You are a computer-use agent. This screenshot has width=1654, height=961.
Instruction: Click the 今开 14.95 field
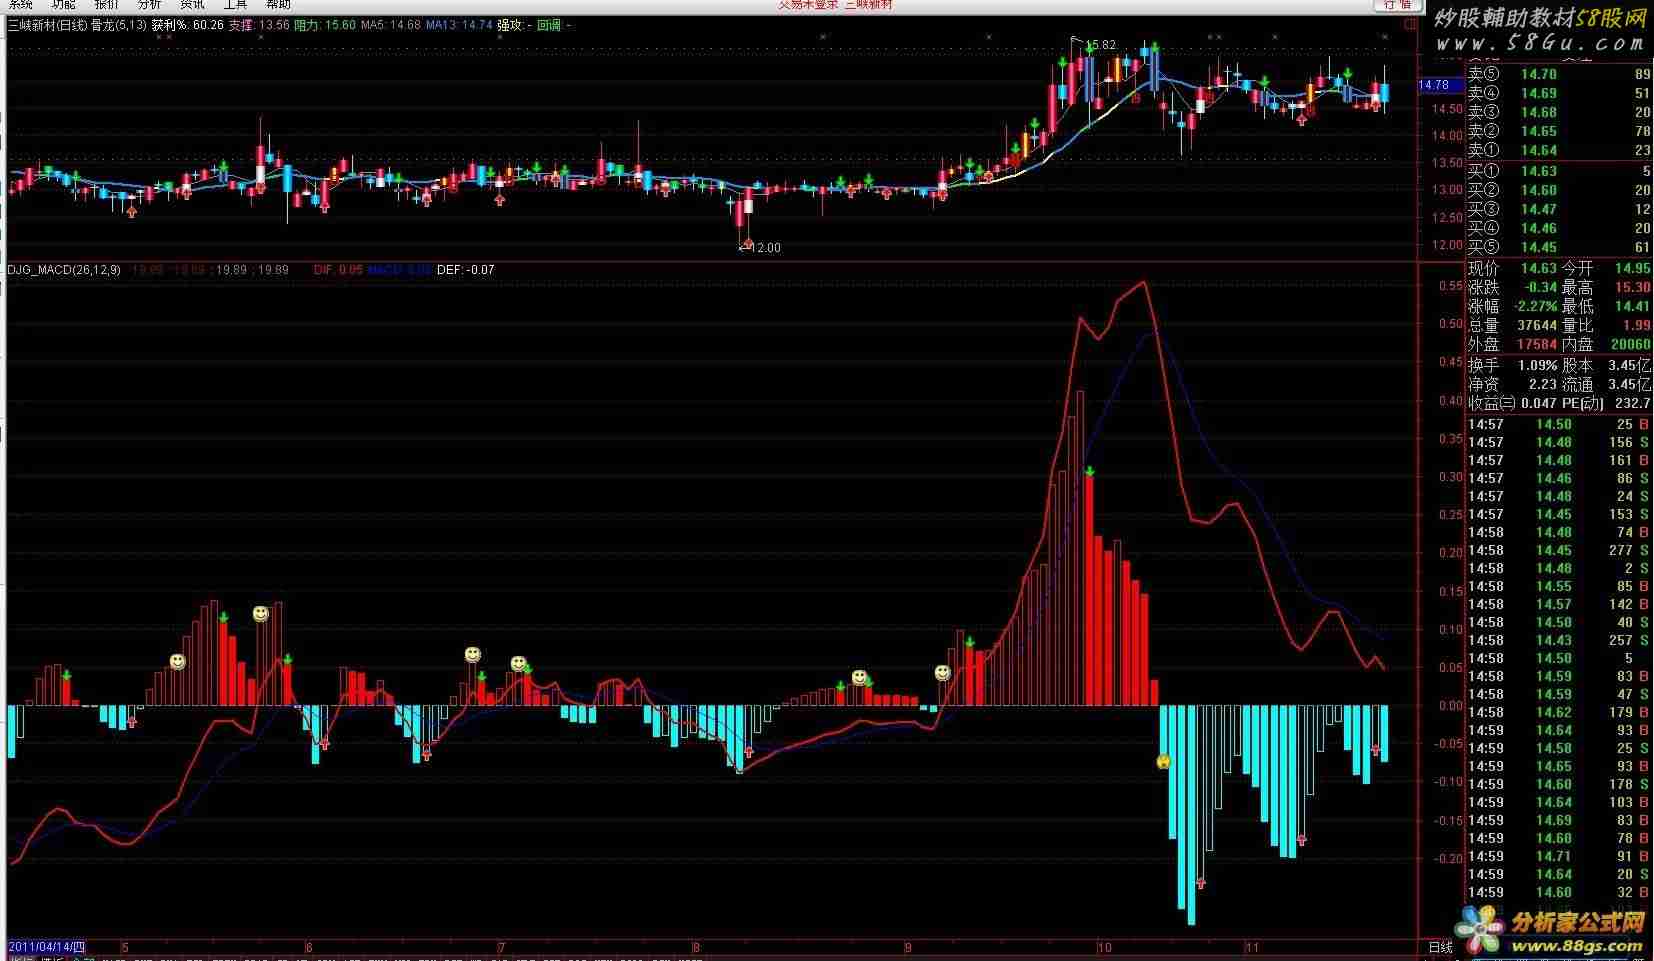pos(1607,268)
